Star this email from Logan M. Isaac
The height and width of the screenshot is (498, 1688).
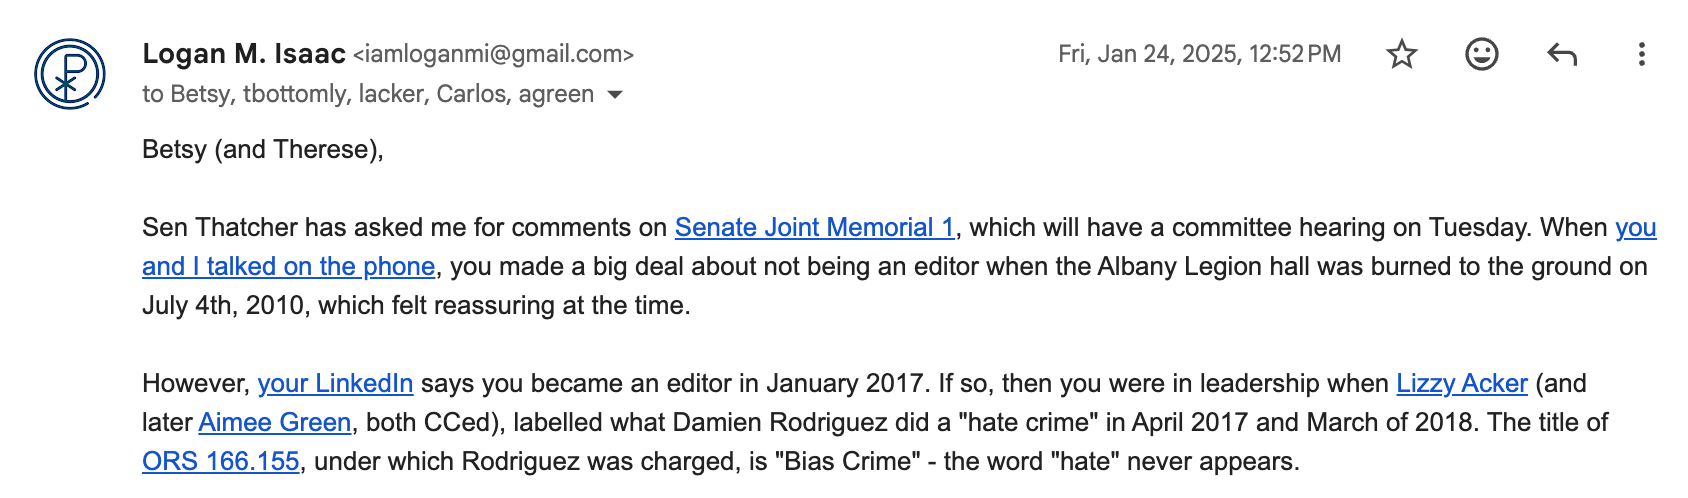click(1402, 54)
